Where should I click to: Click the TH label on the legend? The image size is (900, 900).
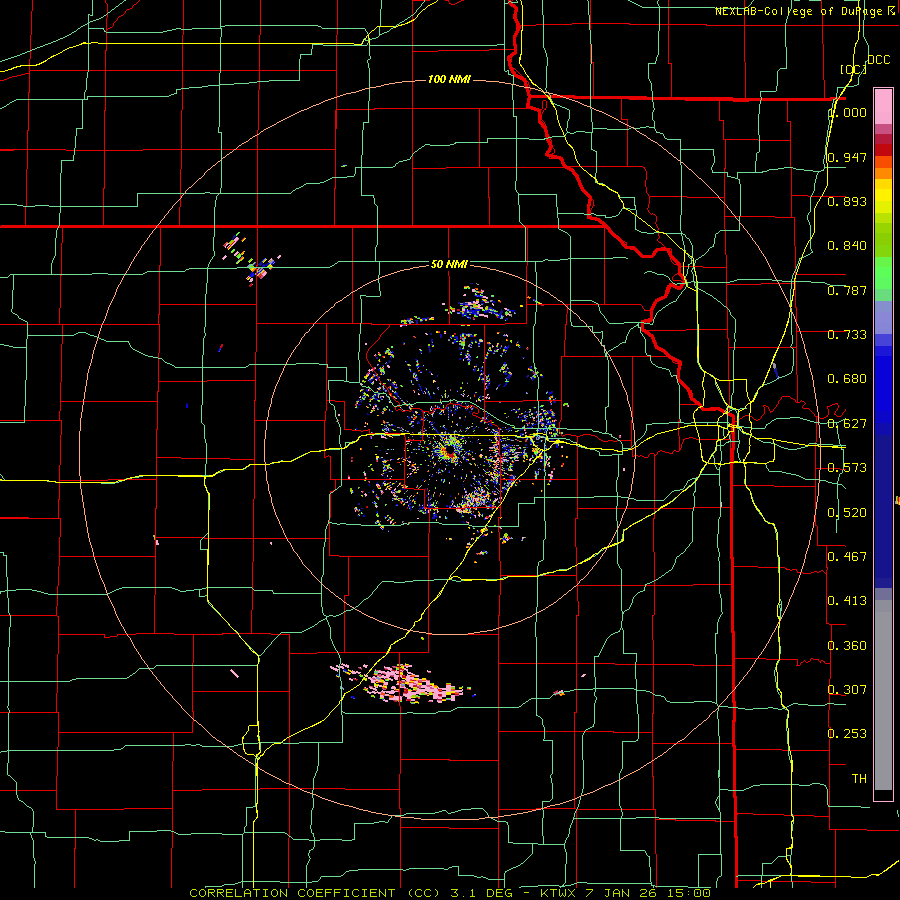(859, 779)
